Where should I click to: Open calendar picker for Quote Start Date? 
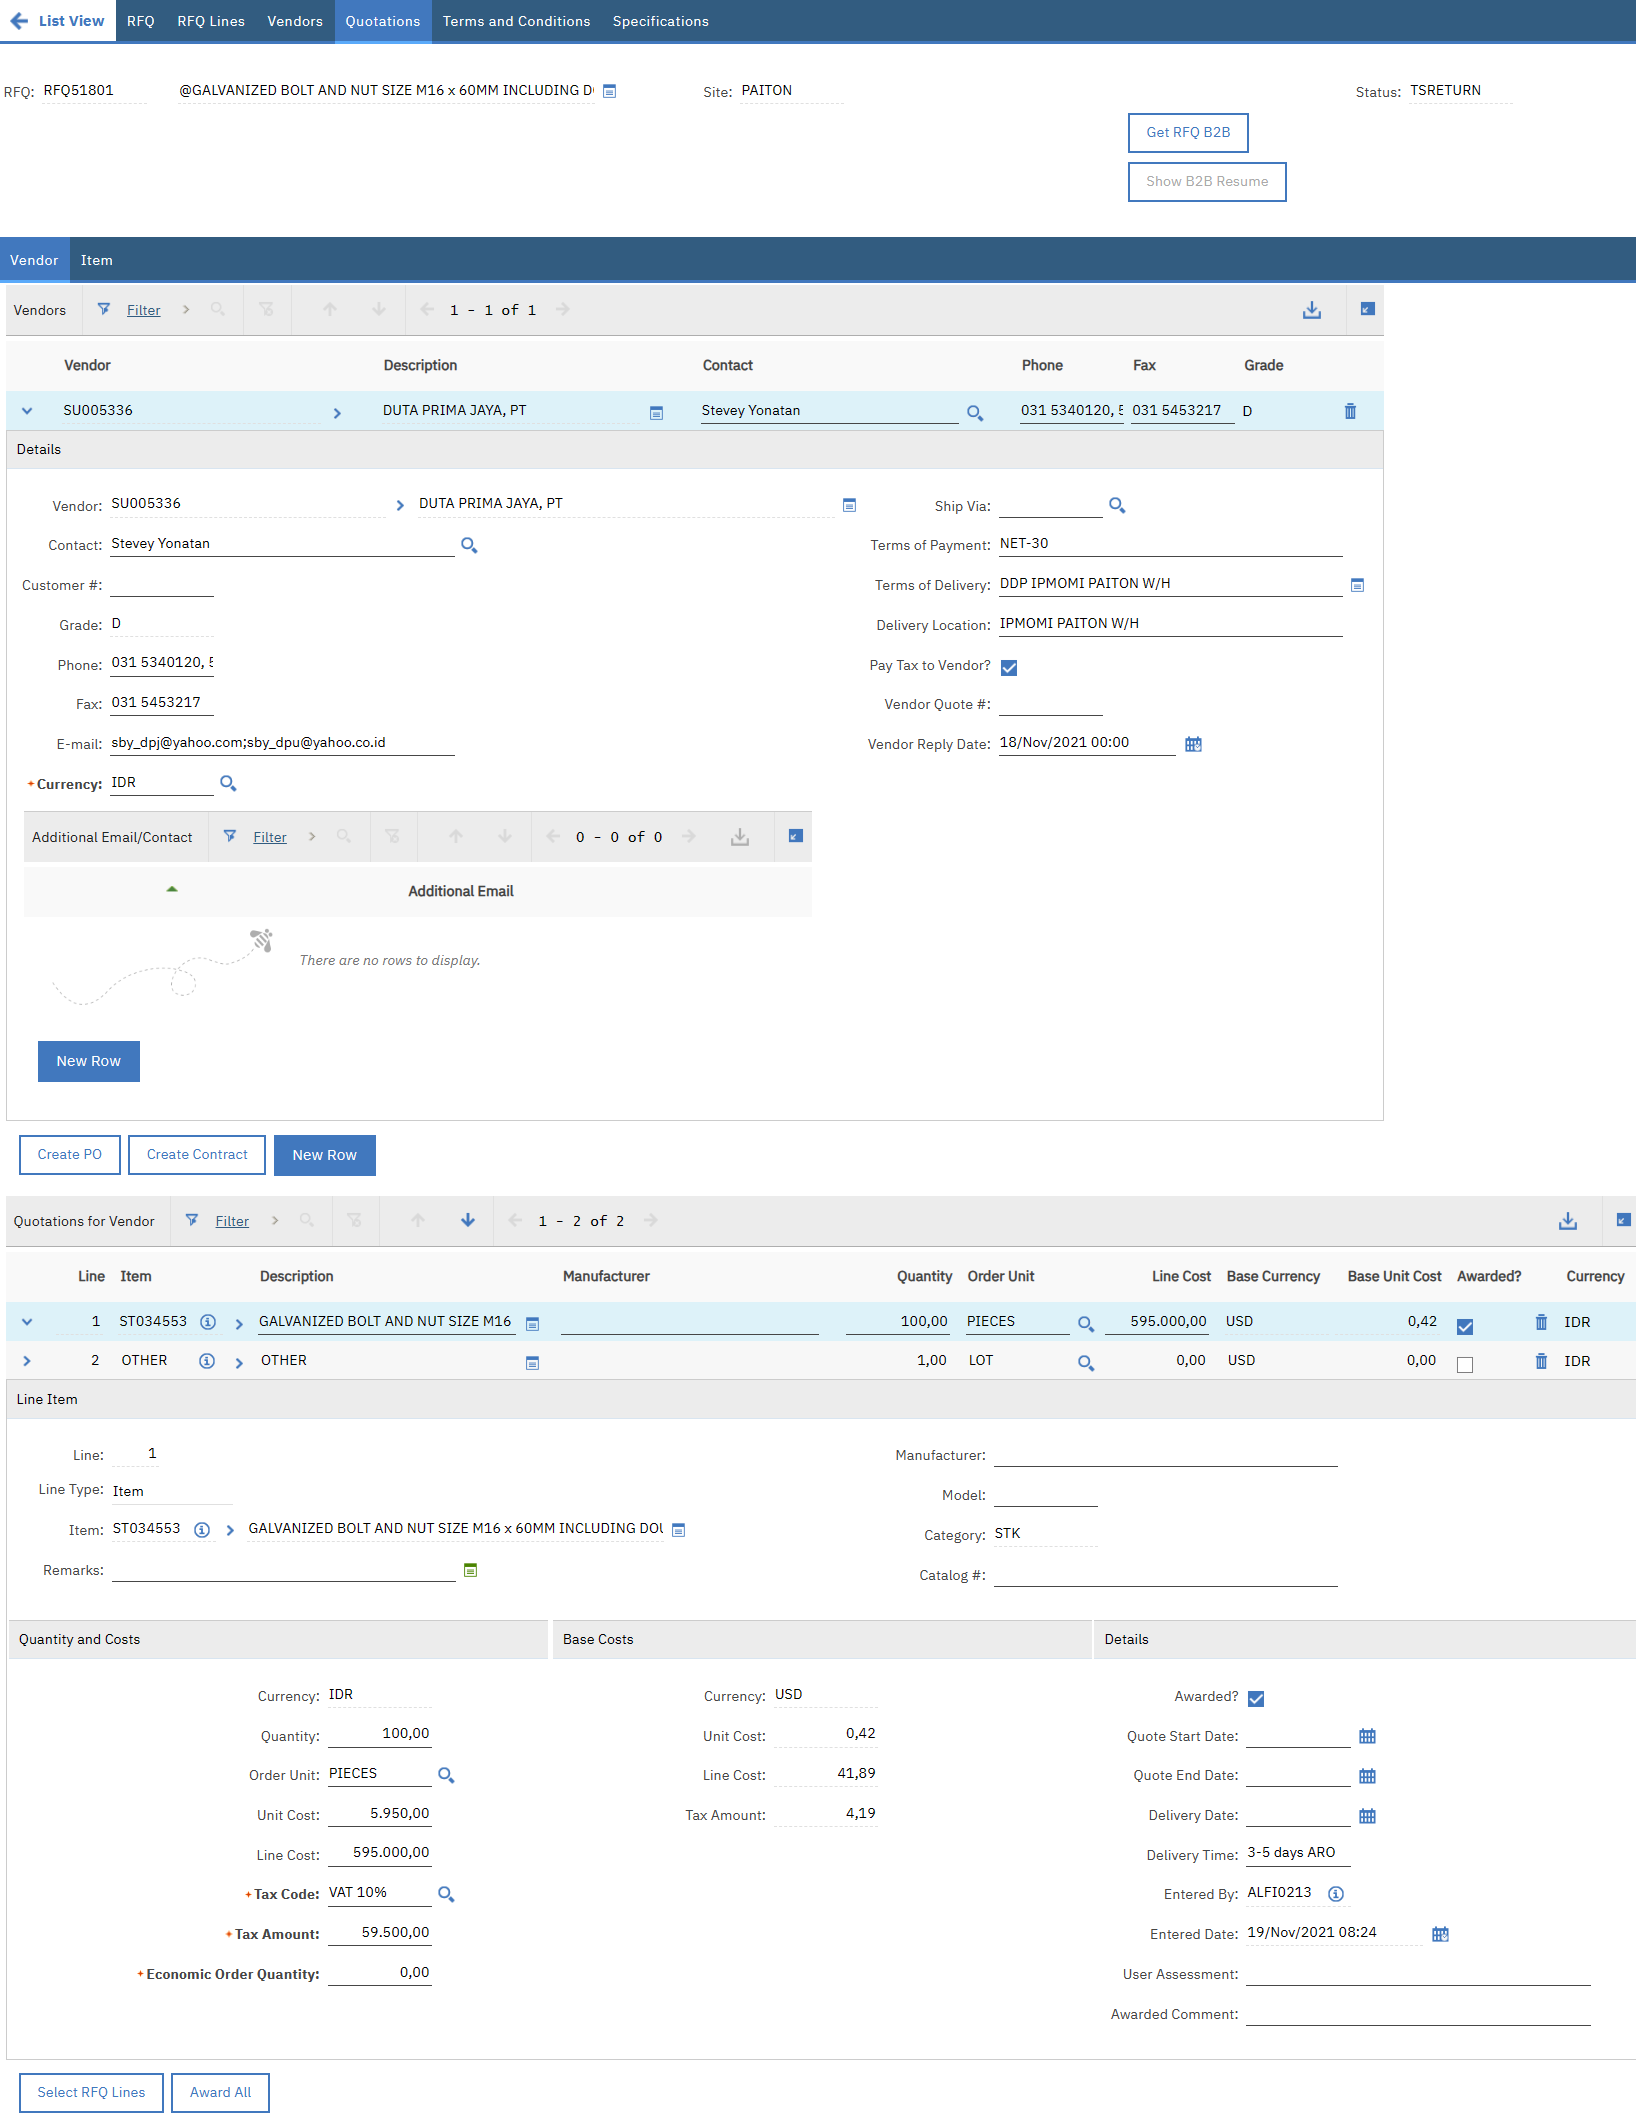pyautogui.click(x=1367, y=1737)
